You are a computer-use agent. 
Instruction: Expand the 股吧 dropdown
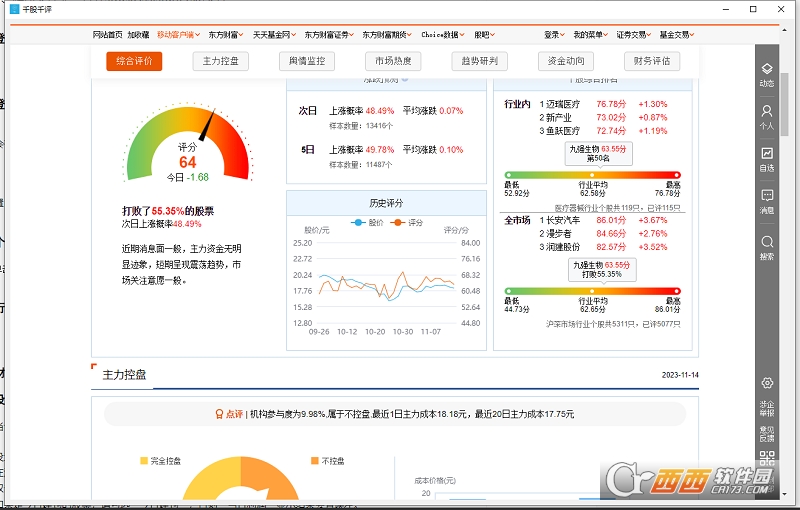point(484,35)
